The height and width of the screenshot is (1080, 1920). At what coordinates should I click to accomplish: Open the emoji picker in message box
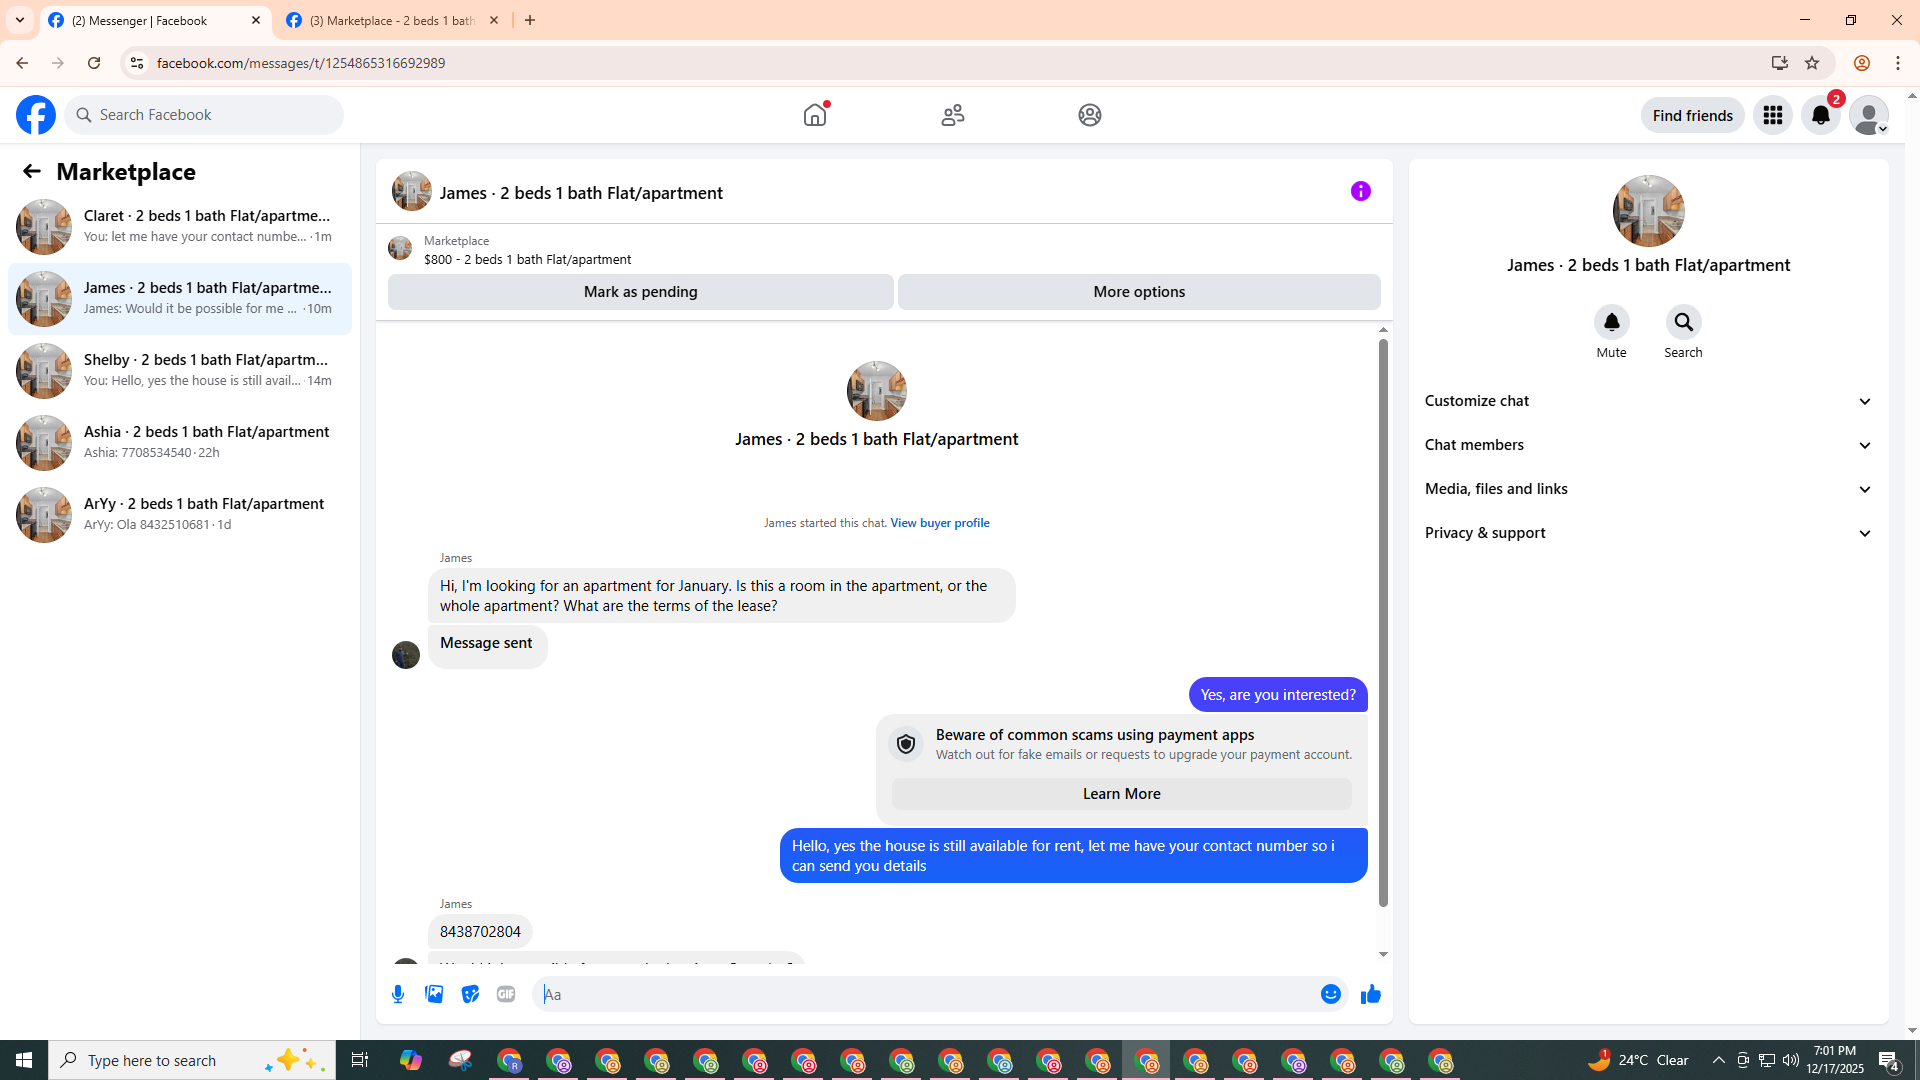click(1330, 994)
